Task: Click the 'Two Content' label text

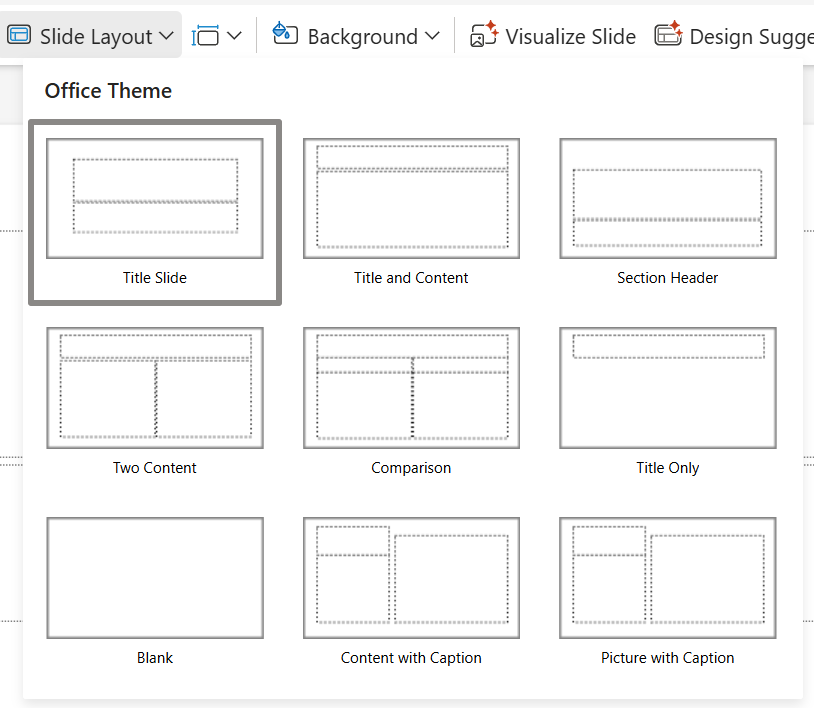Action: (x=155, y=468)
